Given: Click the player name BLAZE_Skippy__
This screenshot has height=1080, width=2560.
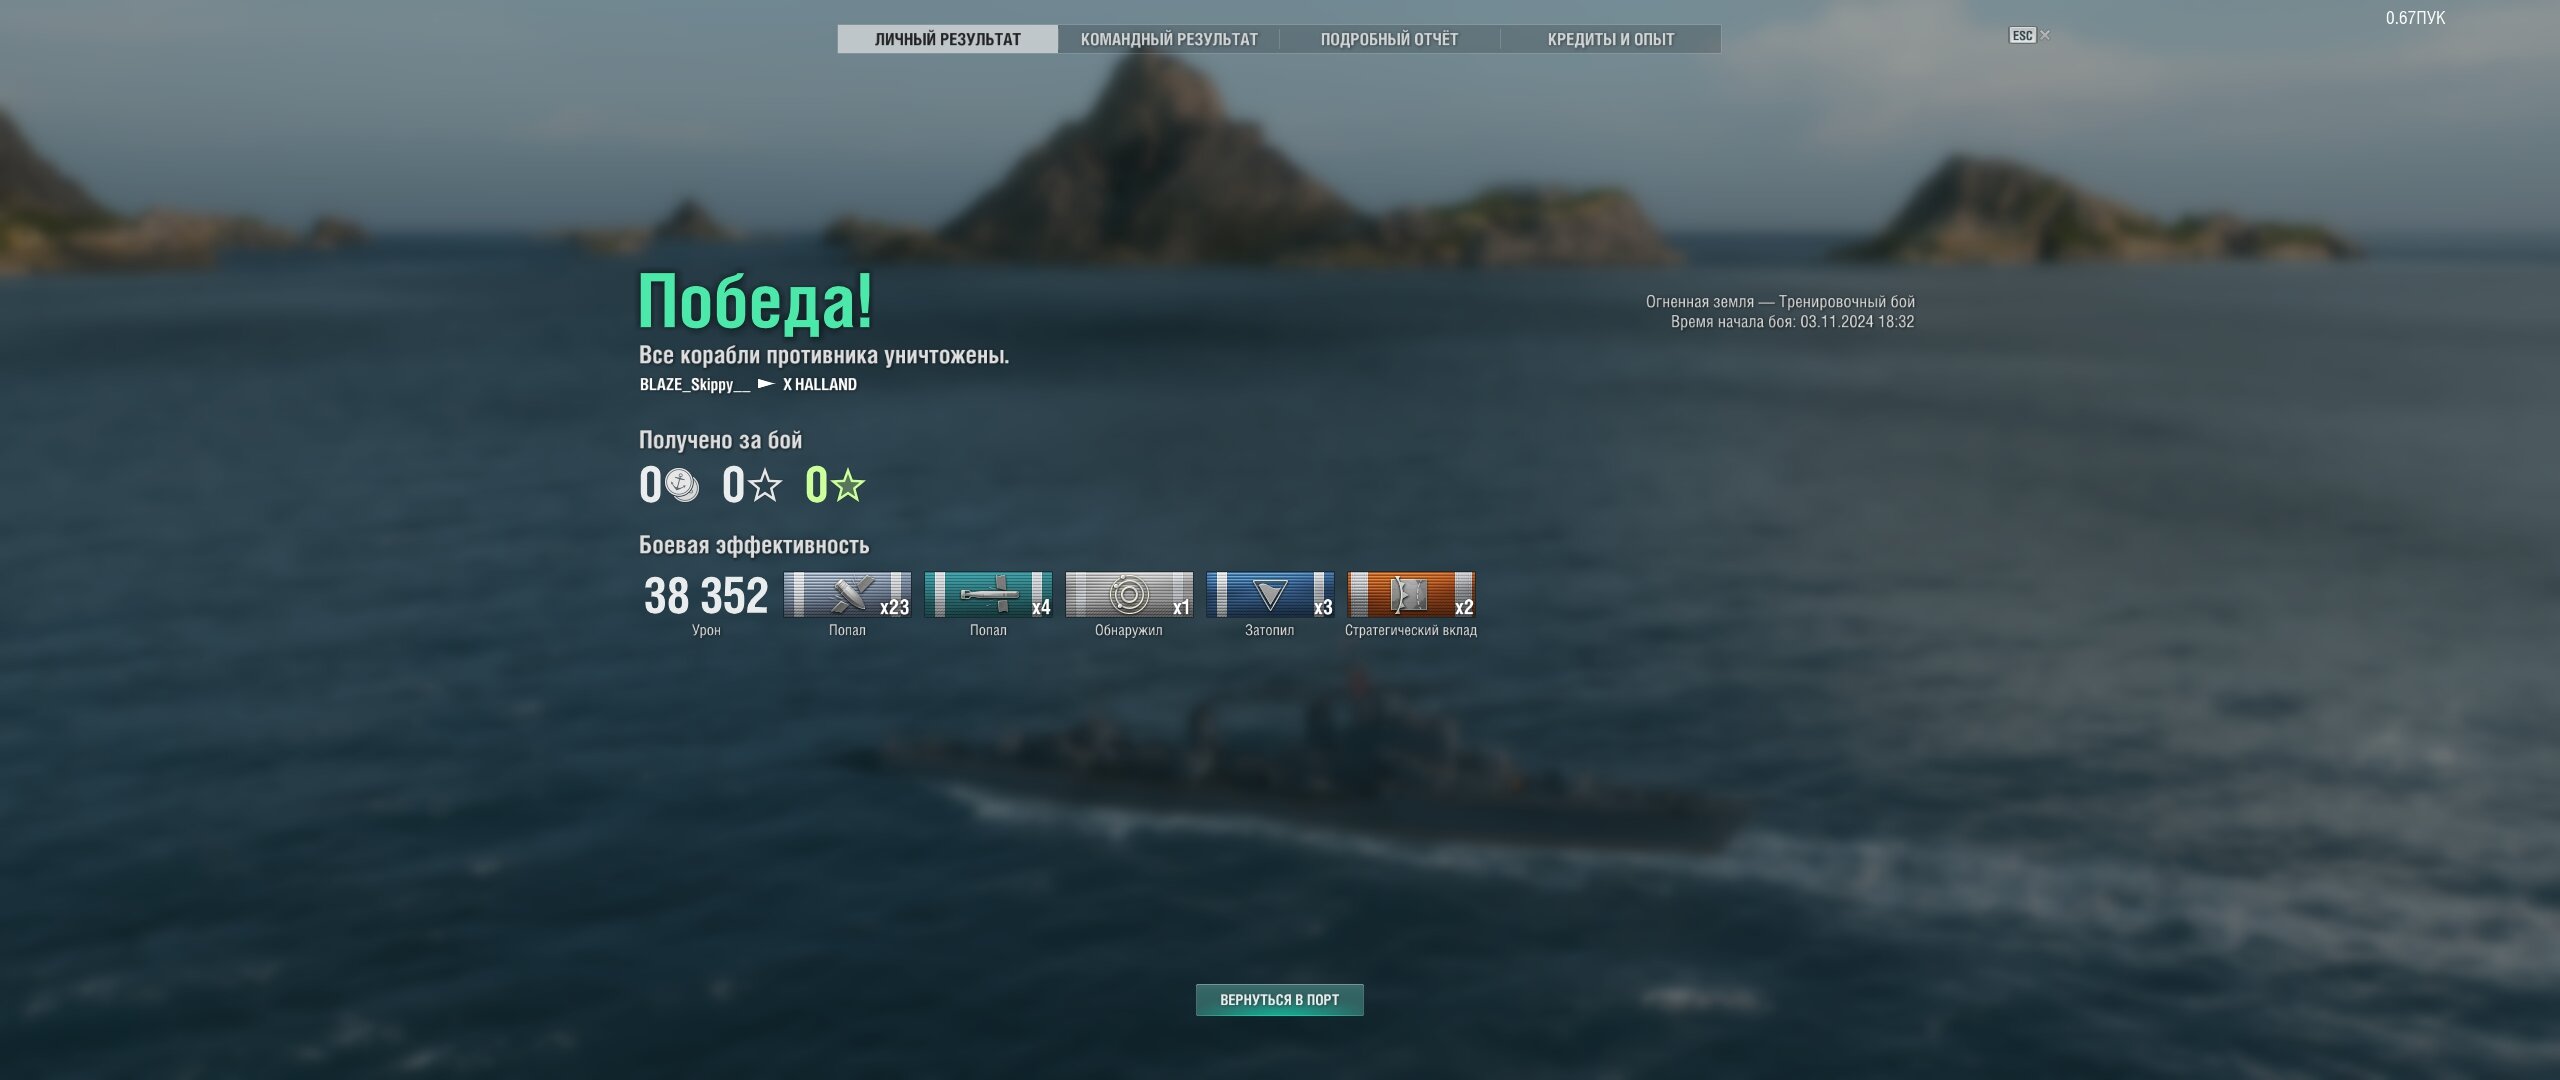Looking at the screenshot, I should pyautogui.click(x=695, y=385).
